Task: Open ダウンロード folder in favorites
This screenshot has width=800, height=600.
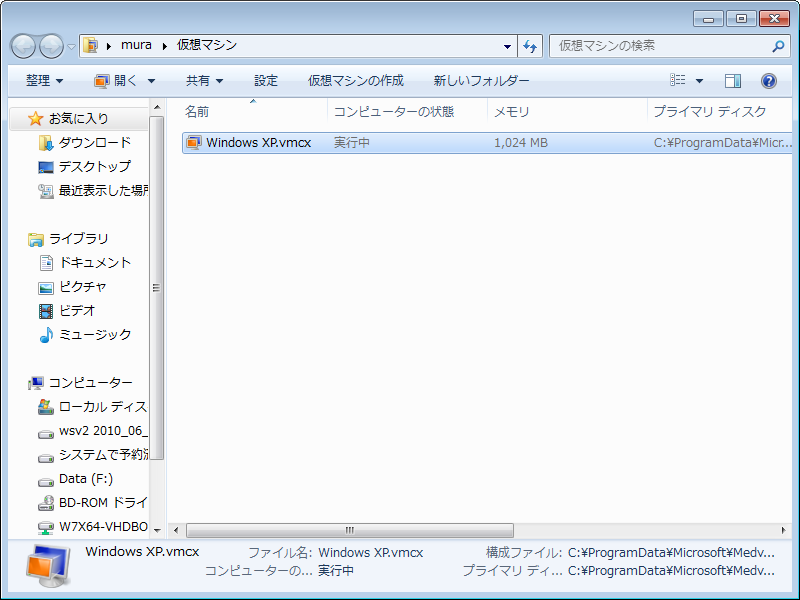Action: tap(94, 143)
